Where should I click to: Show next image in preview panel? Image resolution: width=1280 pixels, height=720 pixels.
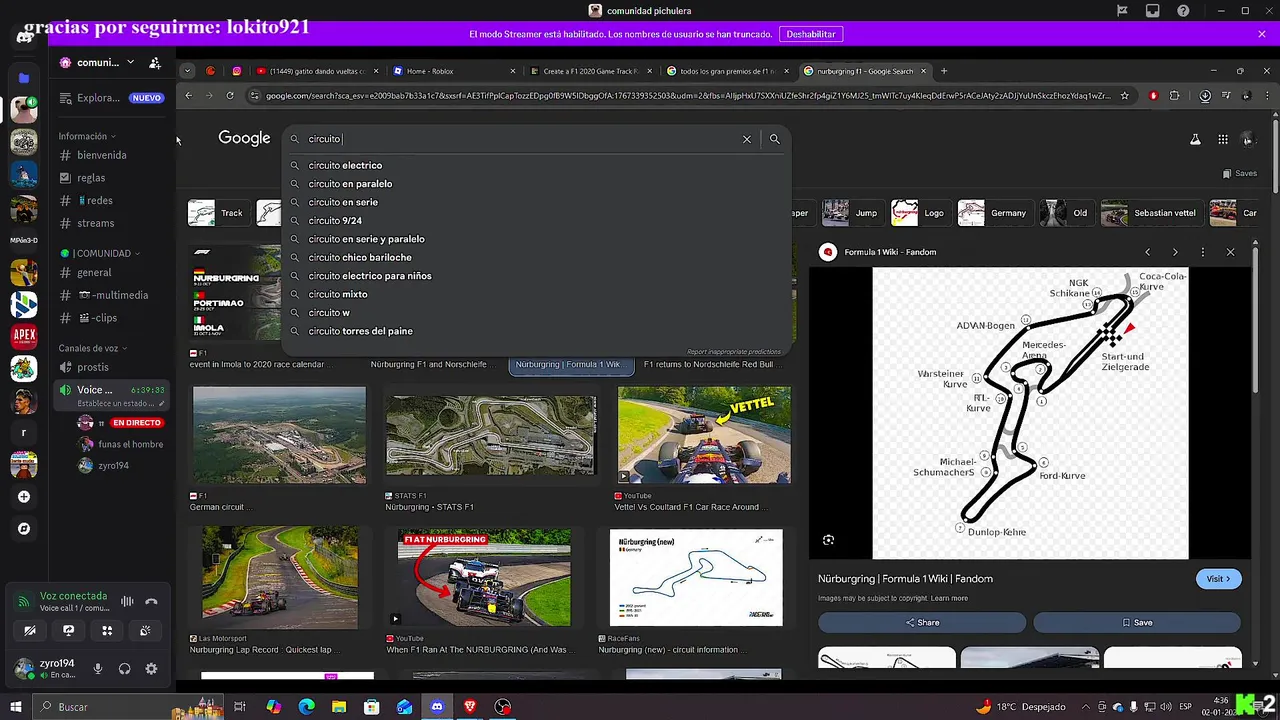click(x=1175, y=252)
